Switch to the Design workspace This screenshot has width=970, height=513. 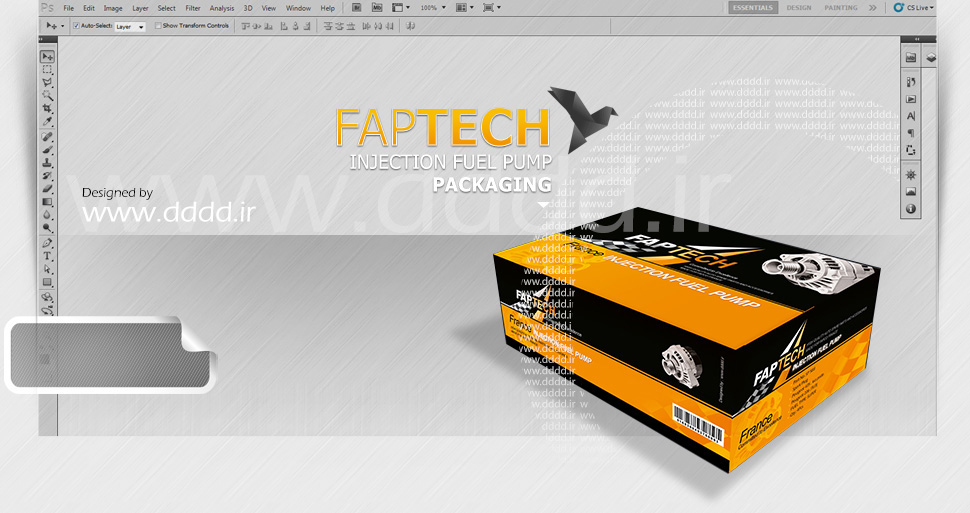pos(799,7)
